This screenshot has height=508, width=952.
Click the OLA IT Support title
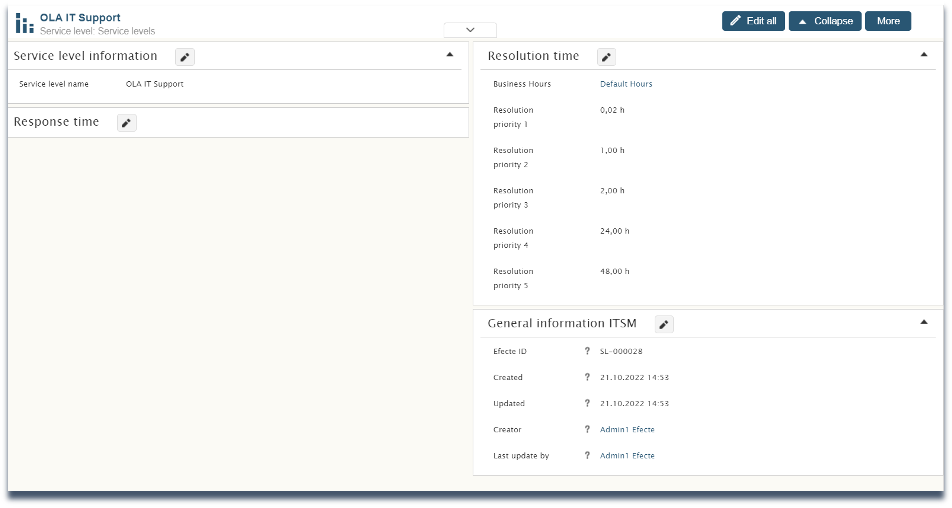point(80,18)
